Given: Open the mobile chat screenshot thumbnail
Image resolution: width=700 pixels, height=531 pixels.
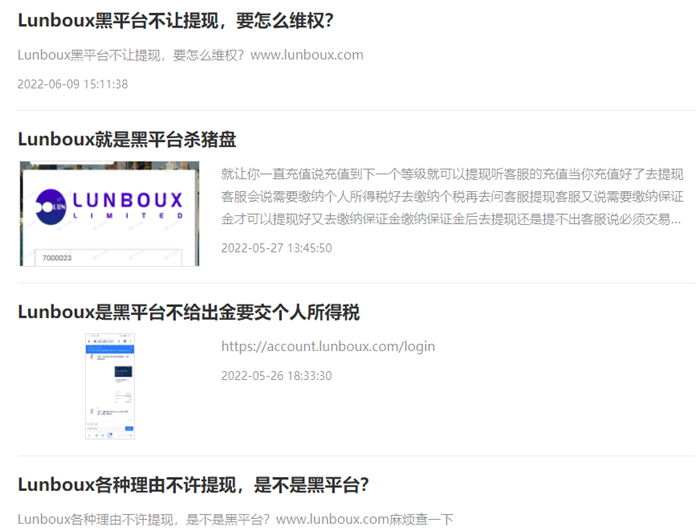Looking at the screenshot, I should (109, 387).
